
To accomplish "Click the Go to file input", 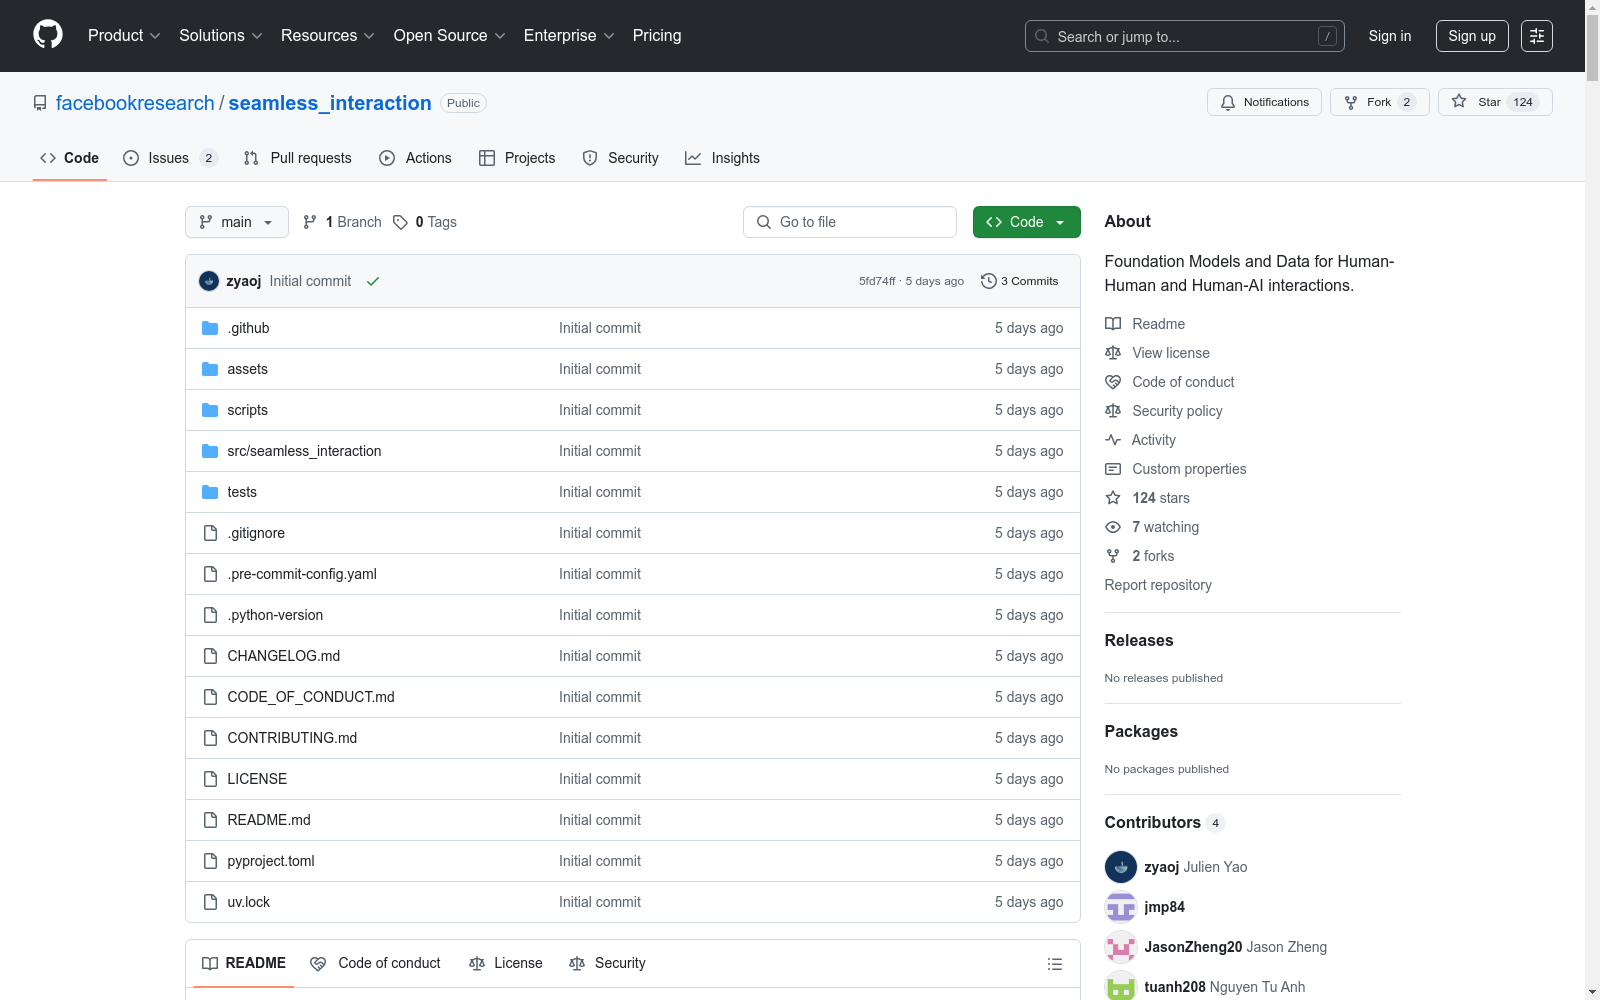I will (x=850, y=222).
